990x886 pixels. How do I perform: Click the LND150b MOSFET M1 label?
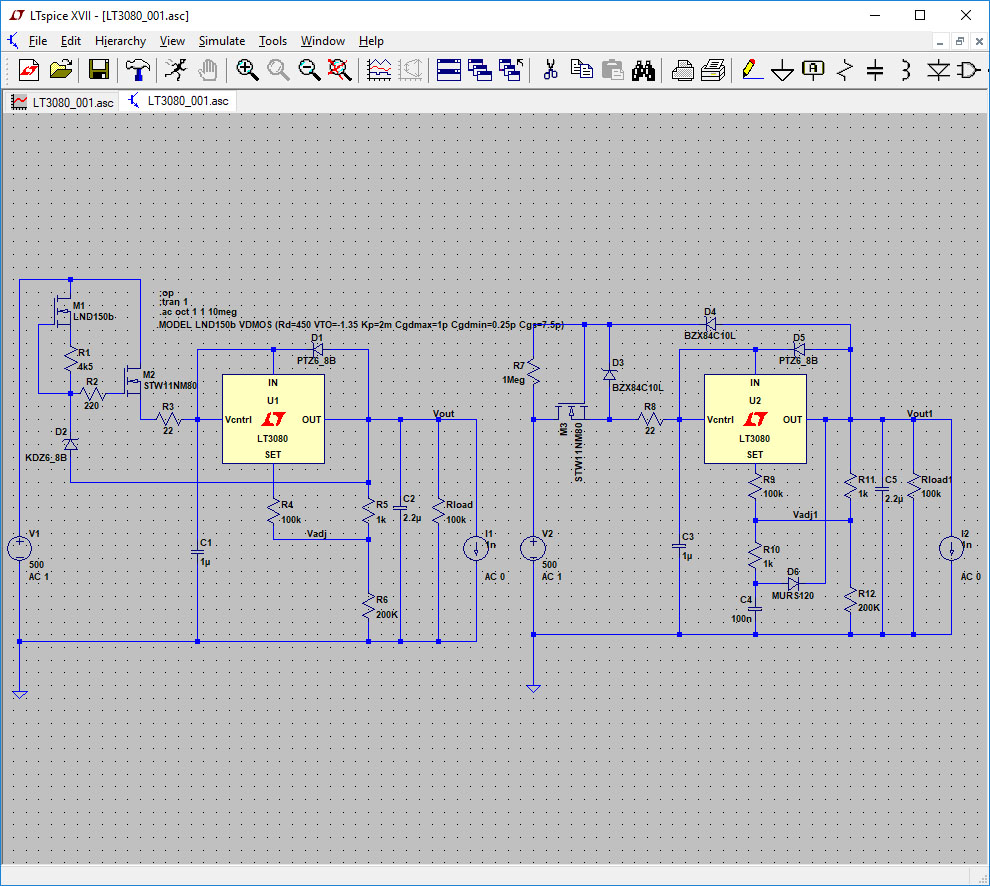93,316
